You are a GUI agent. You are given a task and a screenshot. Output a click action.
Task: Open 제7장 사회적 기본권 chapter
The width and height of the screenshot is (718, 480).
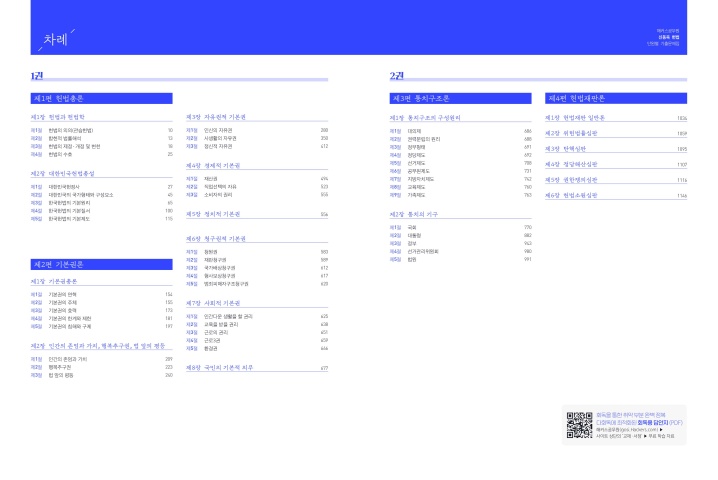pyautogui.click(x=215, y=302)
